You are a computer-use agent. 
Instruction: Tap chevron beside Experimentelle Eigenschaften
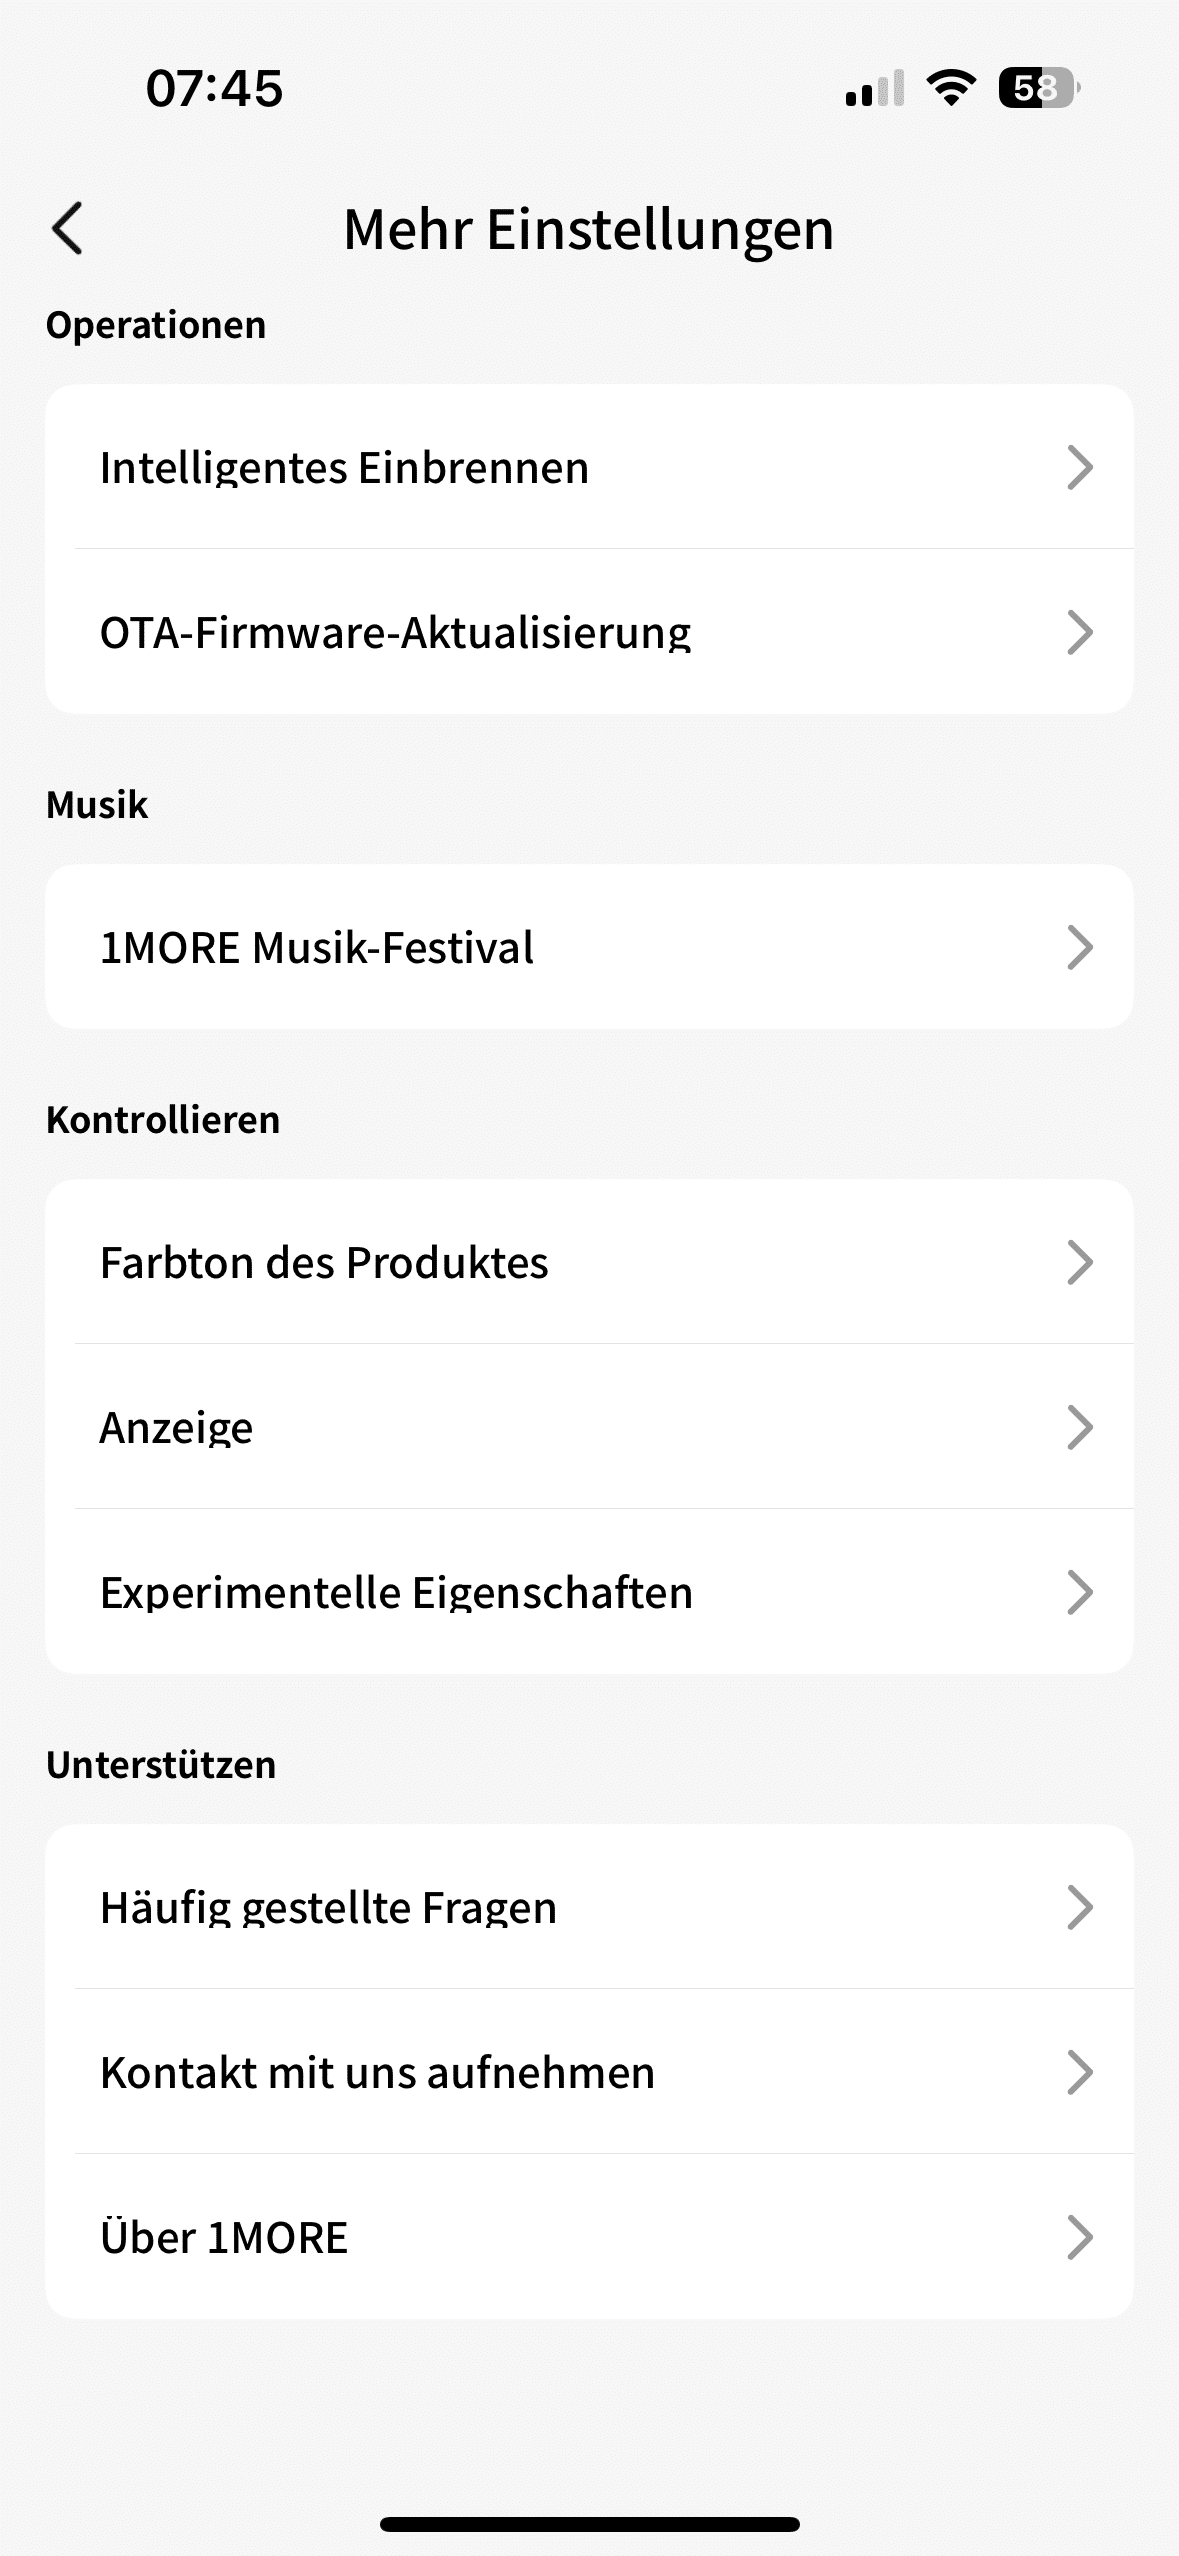pos(1079,1592)
